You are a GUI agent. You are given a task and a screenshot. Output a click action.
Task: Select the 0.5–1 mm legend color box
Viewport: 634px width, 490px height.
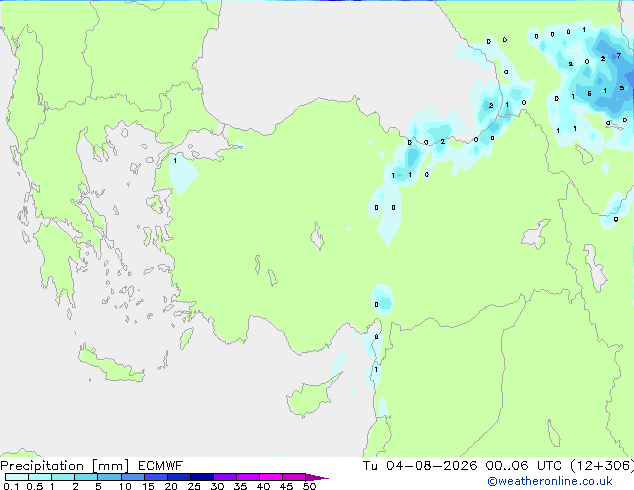40,477
